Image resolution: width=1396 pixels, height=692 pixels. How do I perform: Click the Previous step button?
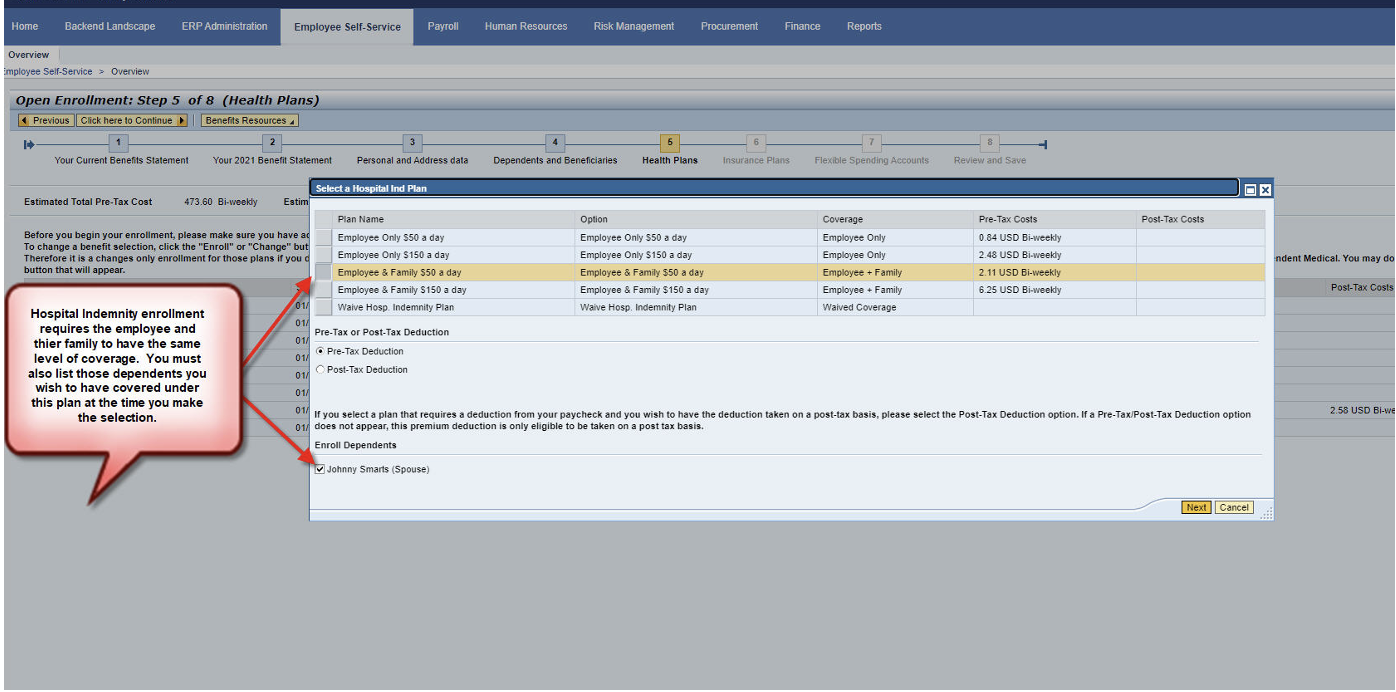[x=45, y=121]
